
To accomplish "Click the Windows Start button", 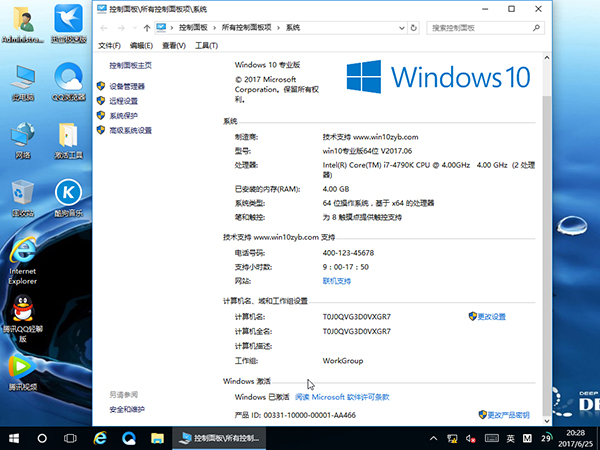I will [x=14, y=438].
